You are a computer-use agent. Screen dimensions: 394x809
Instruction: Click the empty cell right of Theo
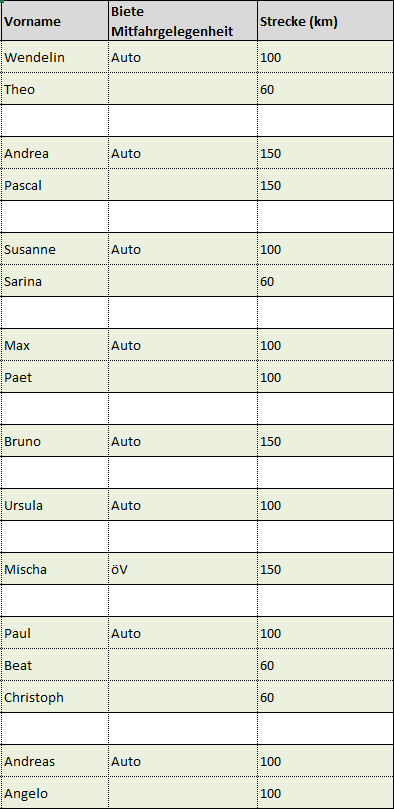click(183, 89)
